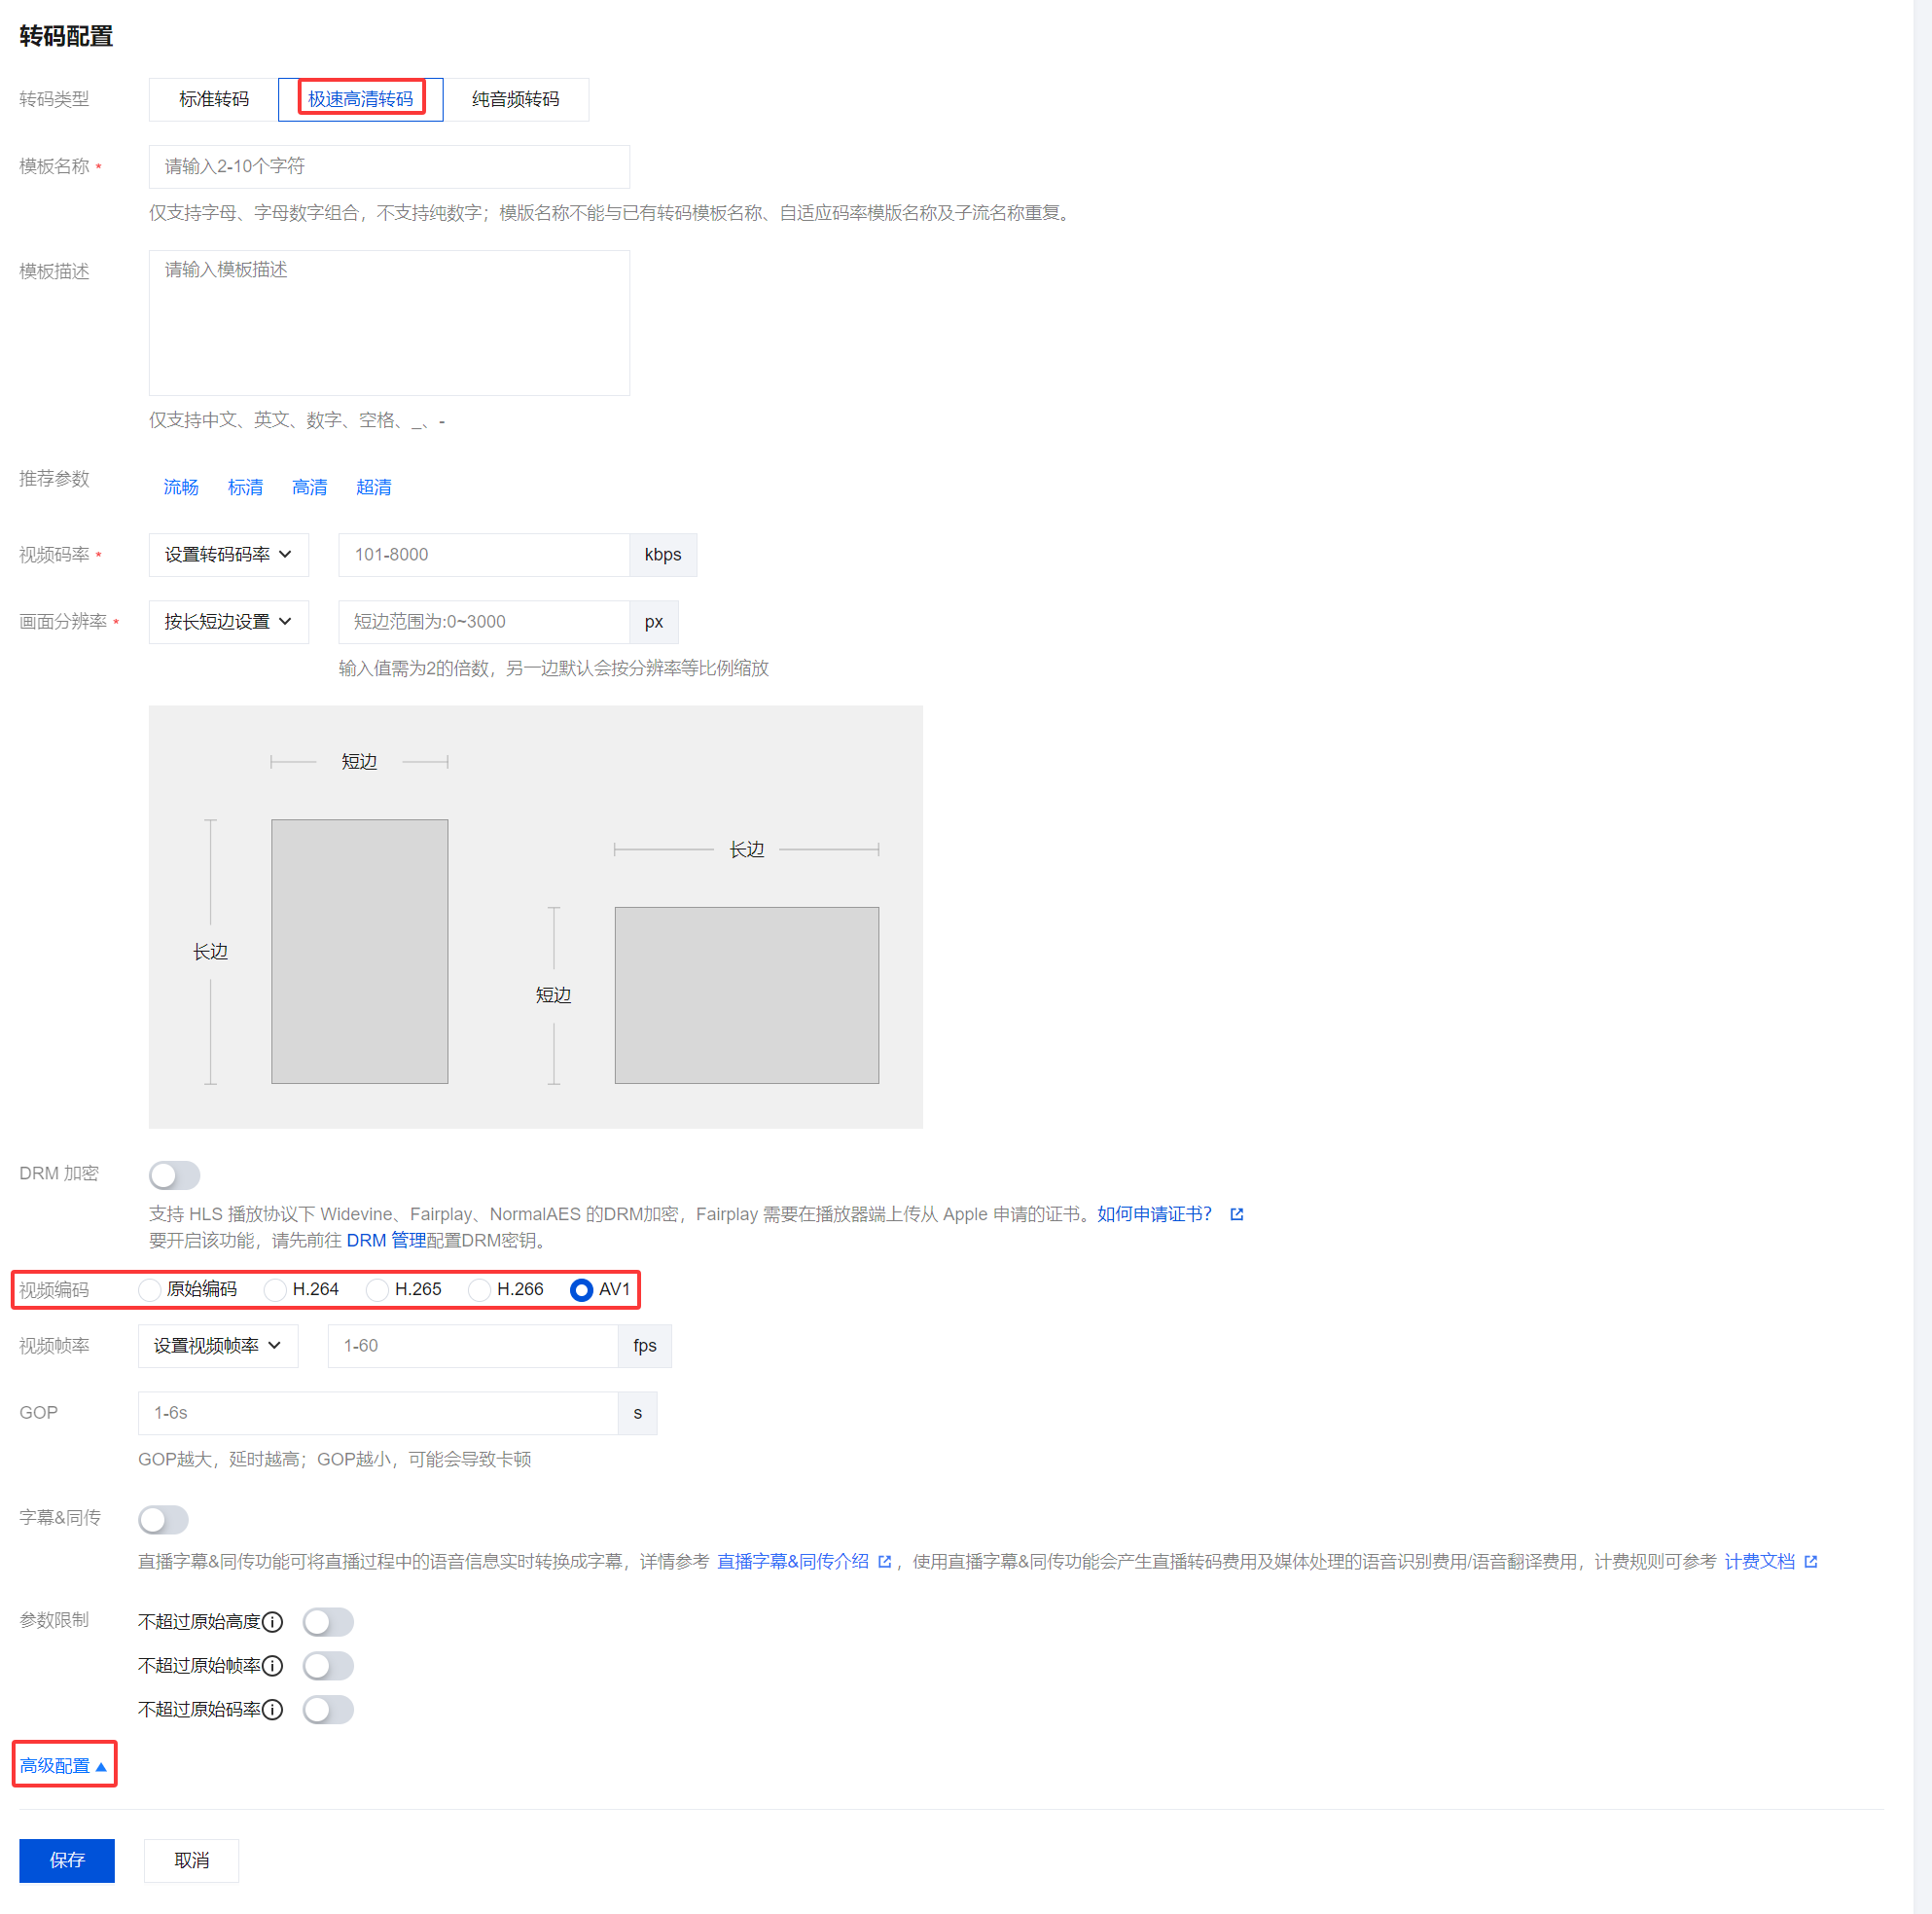Open 按长短边设置 resolution dropdown
Image resolution: width=1932 pixels, height=1914 pixels.
pyautogui.click(x=228, y=622)
